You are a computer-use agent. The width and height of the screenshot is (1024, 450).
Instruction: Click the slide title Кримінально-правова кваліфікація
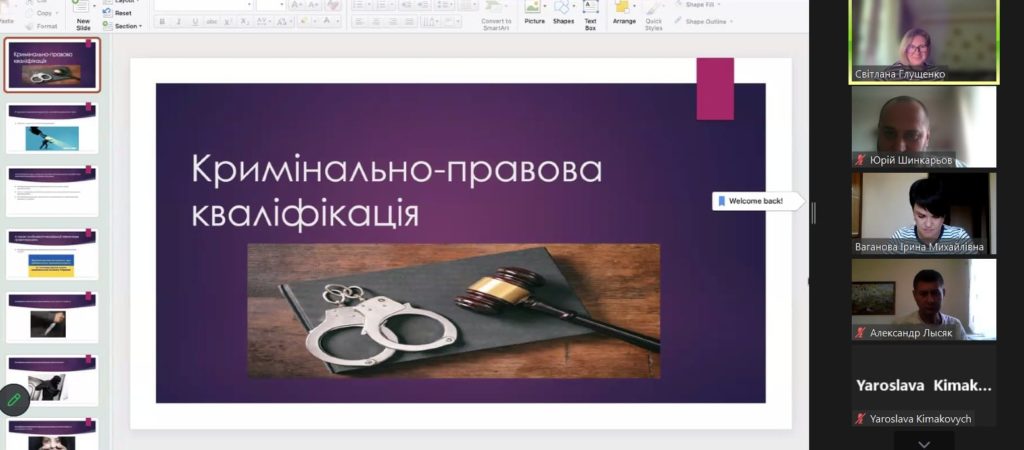point(396,192)
